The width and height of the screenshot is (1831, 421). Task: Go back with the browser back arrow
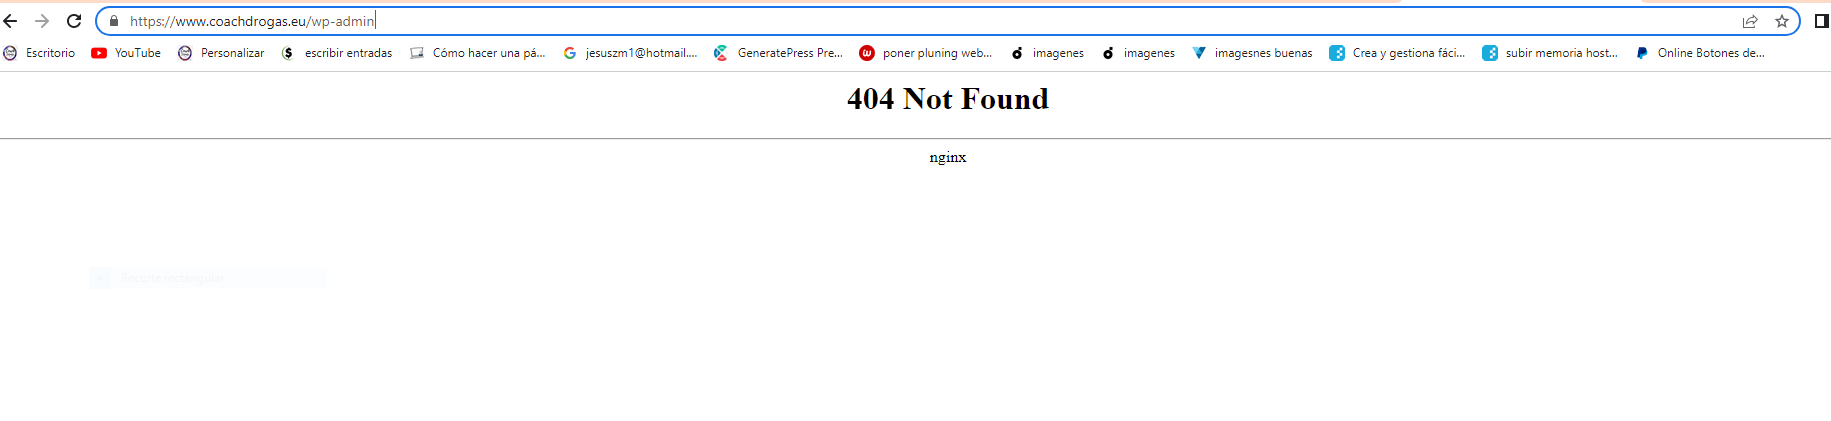tap(11, 21)
